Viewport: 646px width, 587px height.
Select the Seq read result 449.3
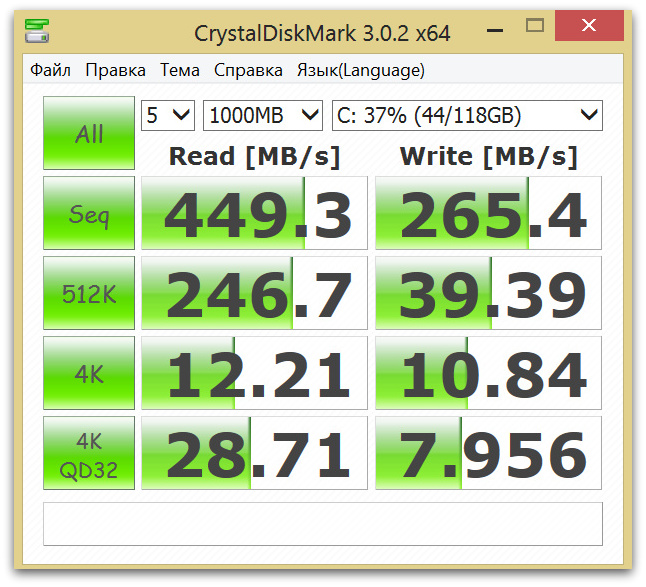(x=254, y=213)
